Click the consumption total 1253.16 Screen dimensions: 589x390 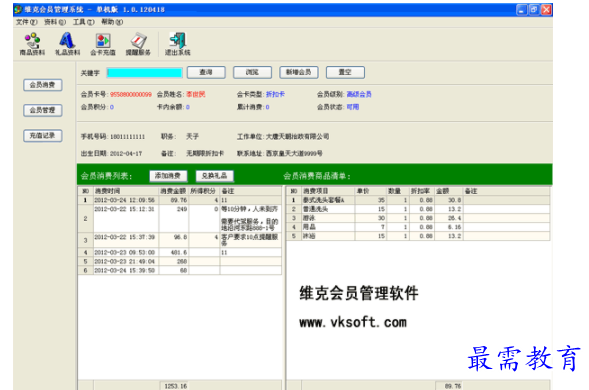175,386
